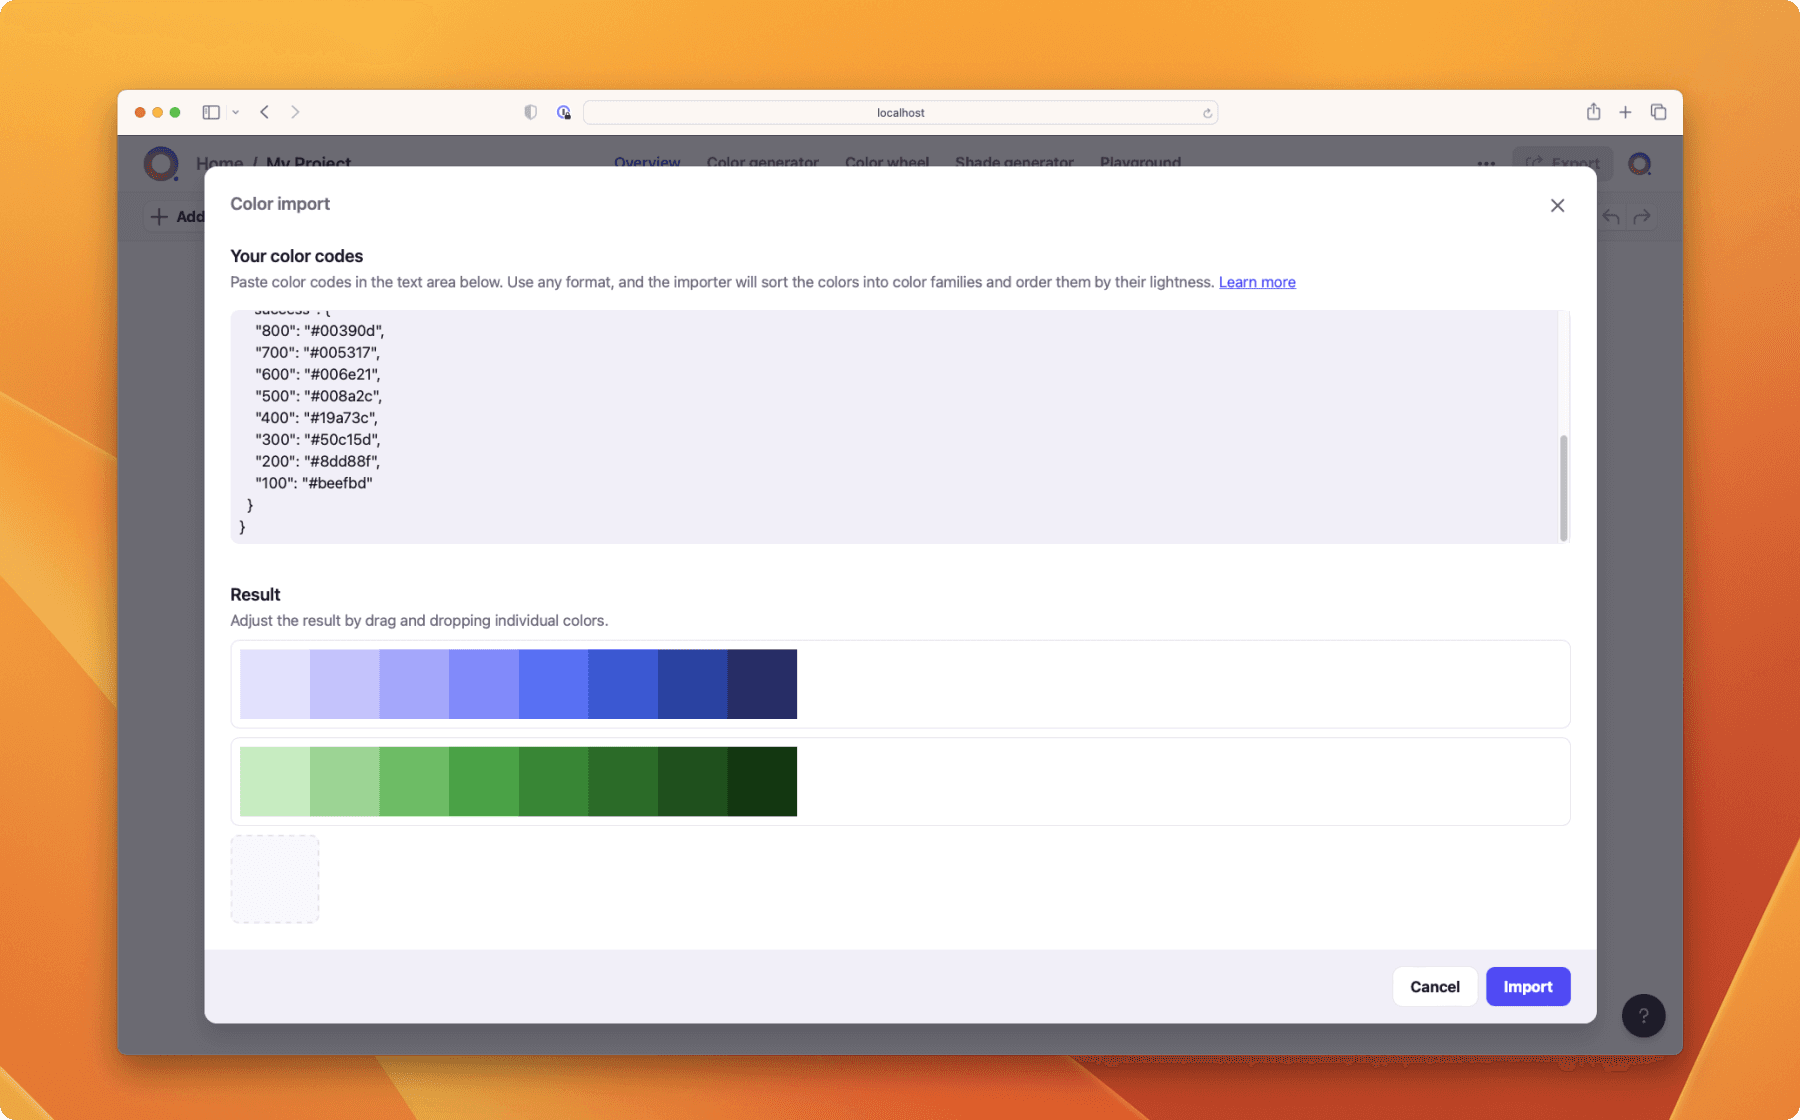Viewport: 1800px width, 1120px height.
Task: Close the Color import dialog
Action: tap(1556, 205)
